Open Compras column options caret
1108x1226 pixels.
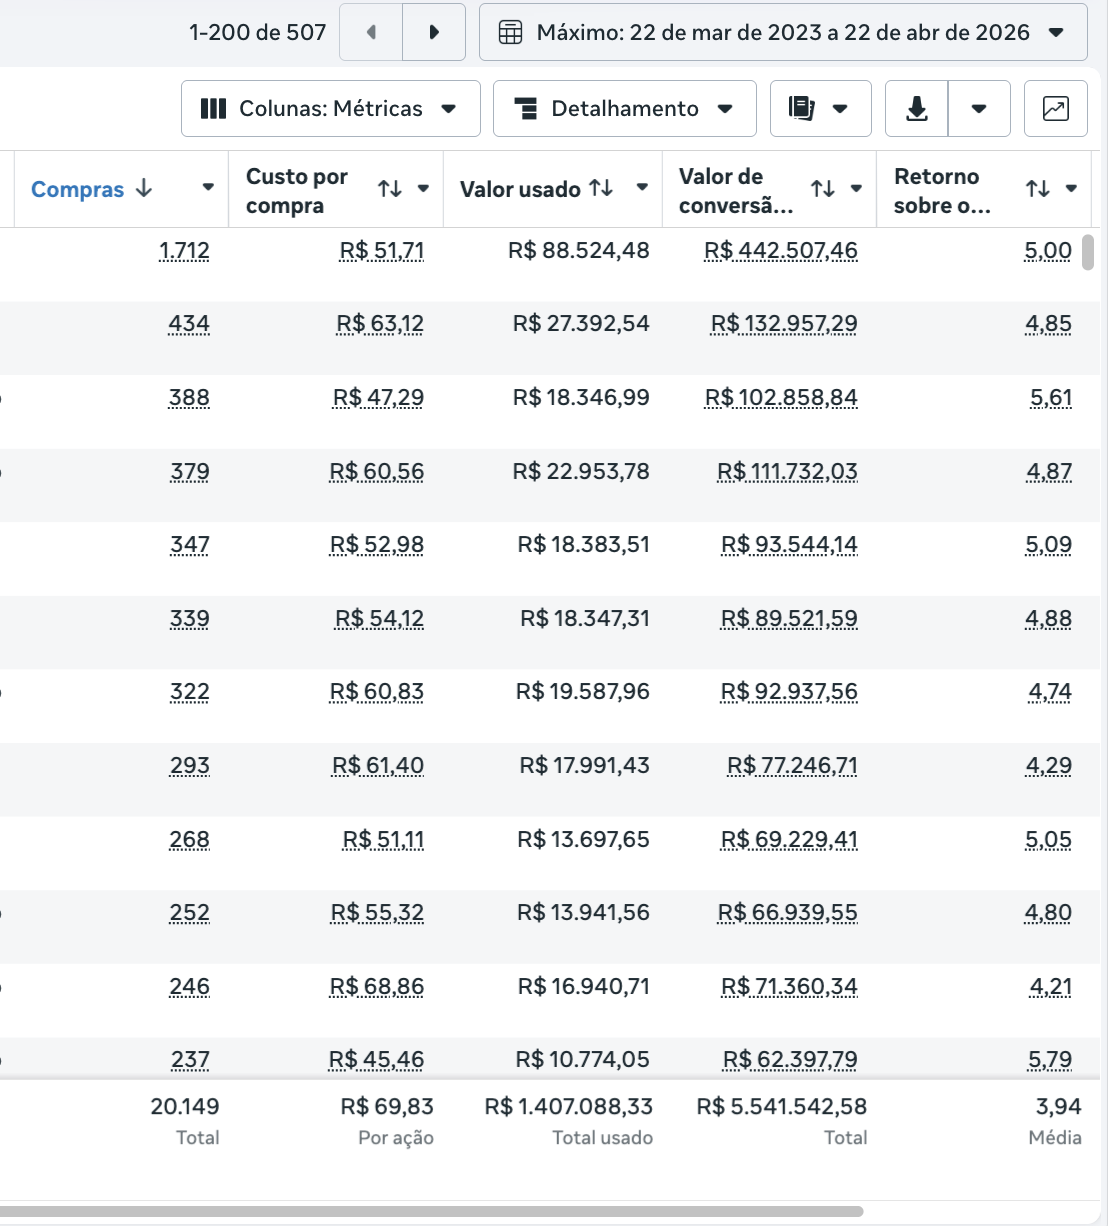[x=208, y=188]
